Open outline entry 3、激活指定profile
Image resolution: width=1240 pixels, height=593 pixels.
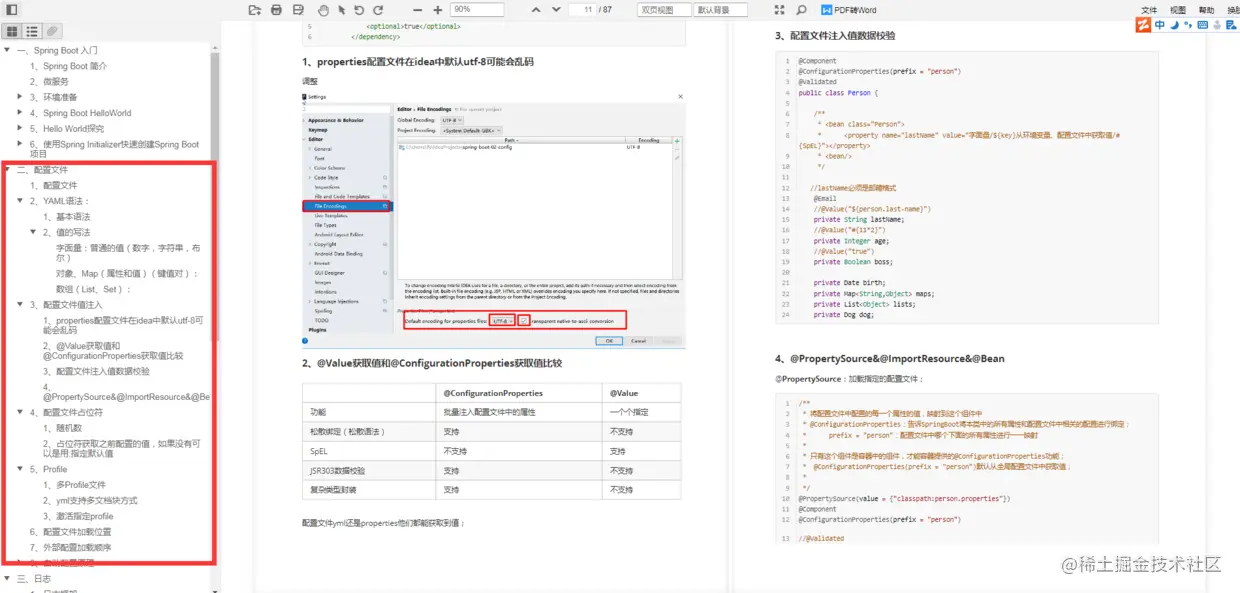pyautogui.click(x=78, y=517)
